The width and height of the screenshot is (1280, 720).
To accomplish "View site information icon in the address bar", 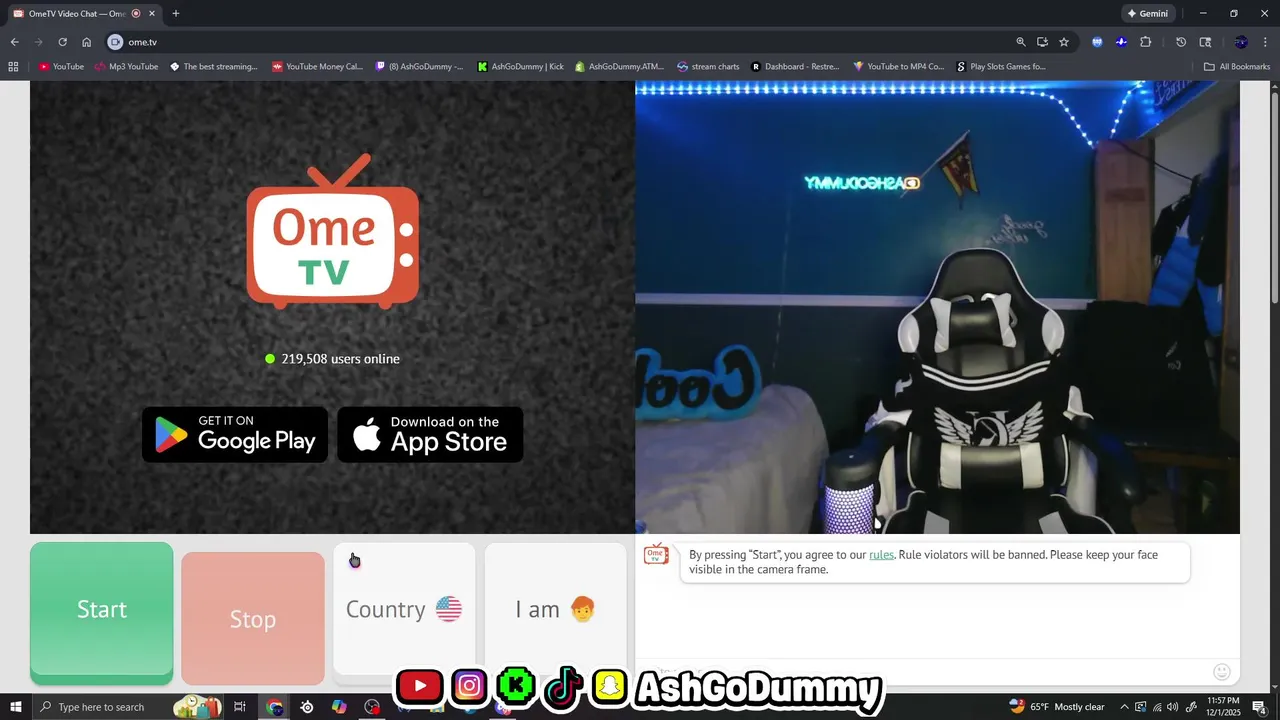I will (x=115, y=42).
